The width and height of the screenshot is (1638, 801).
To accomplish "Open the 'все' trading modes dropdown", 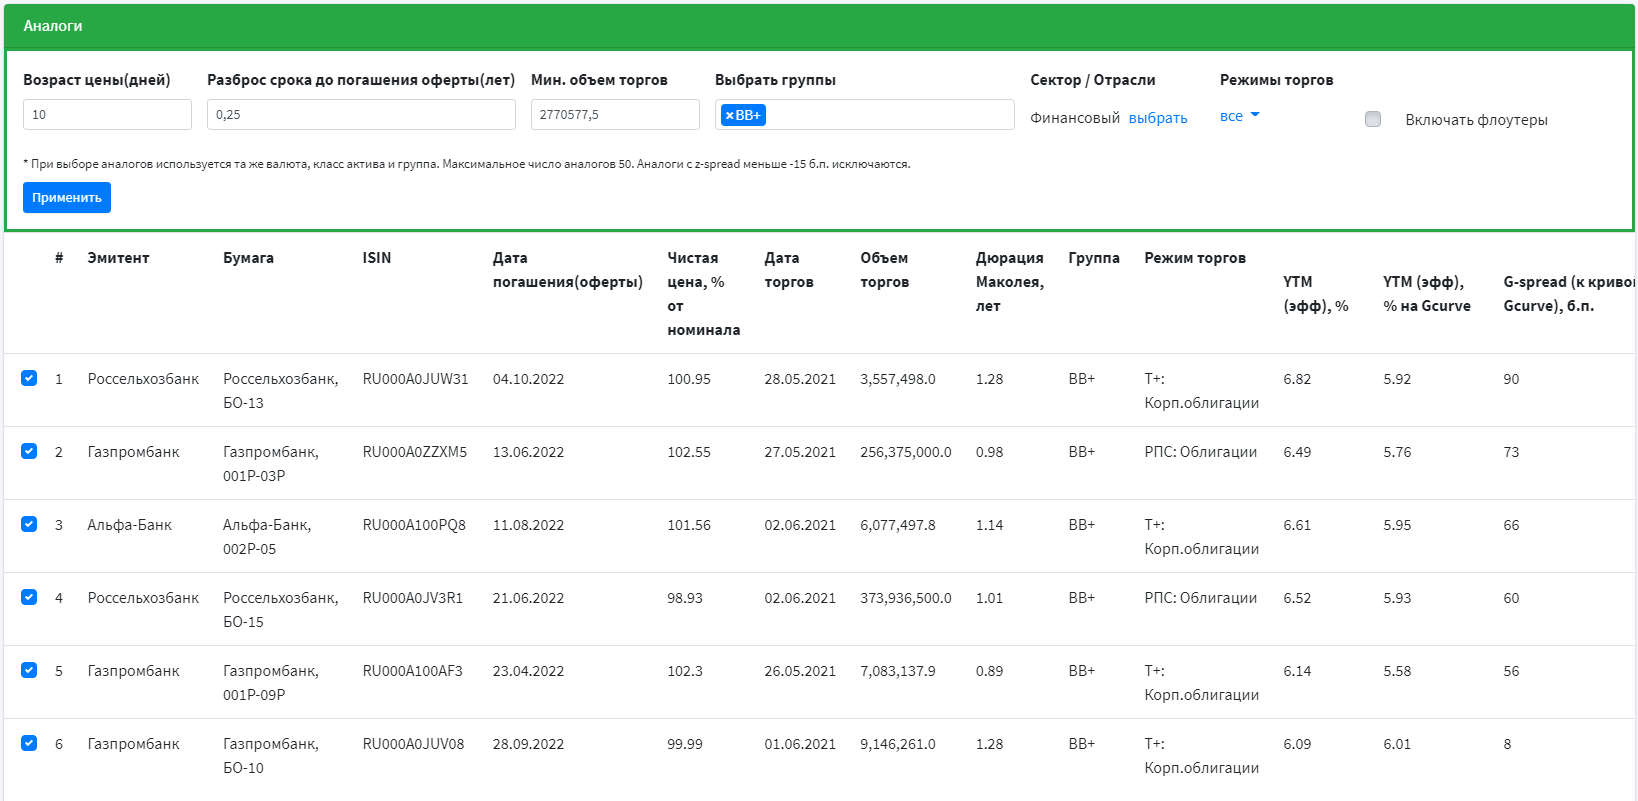I will [1240, 116].
